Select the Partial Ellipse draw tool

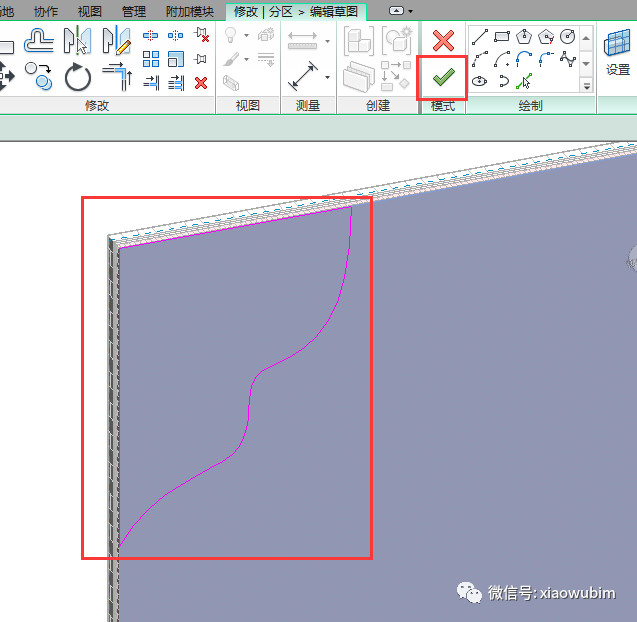[503, 81]
